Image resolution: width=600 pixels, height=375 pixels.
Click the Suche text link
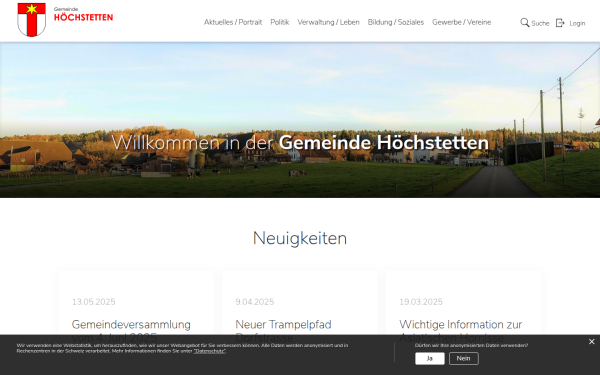coord(540,23)
